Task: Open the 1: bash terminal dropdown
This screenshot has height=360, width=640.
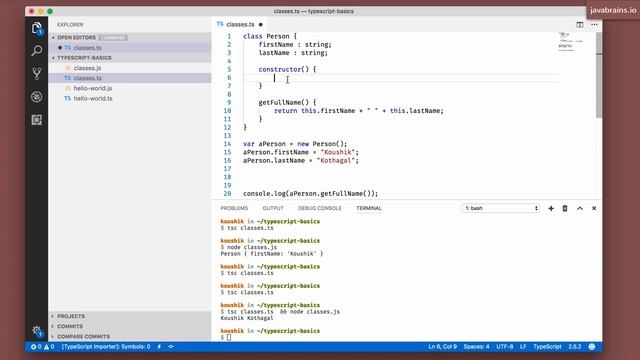Action: point(501,208)
